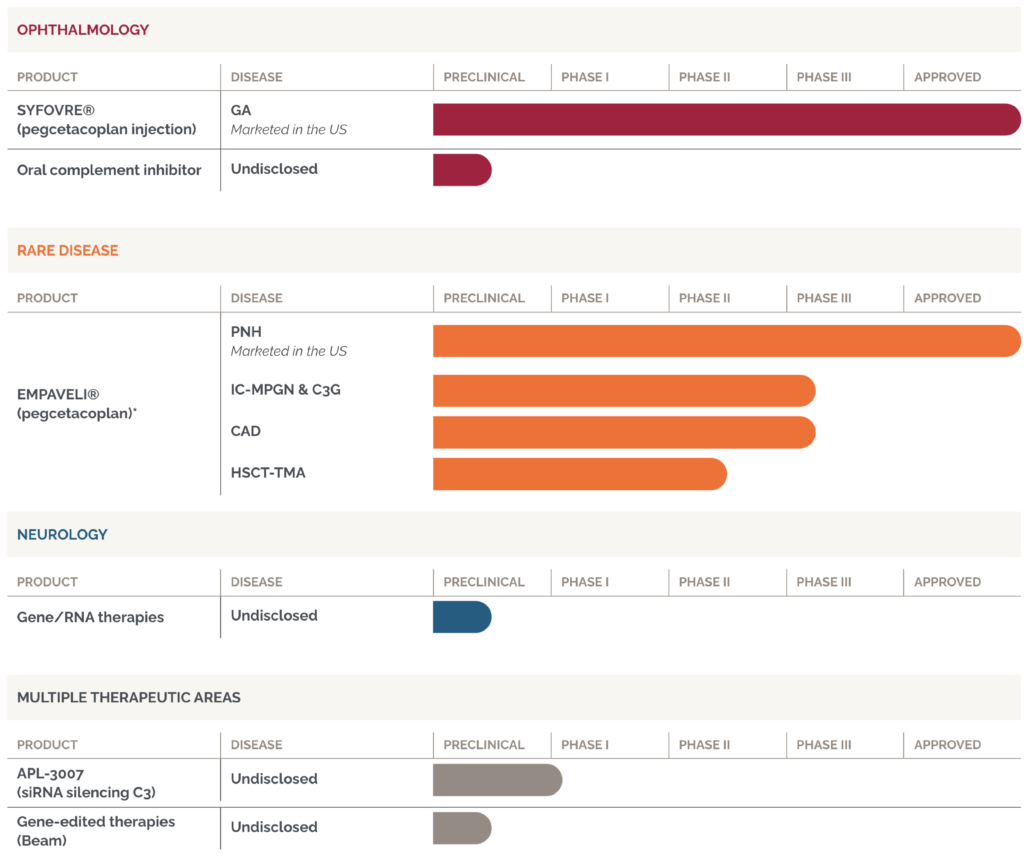Click PHASE I header in Ophthalmology table

click(585, 77)
